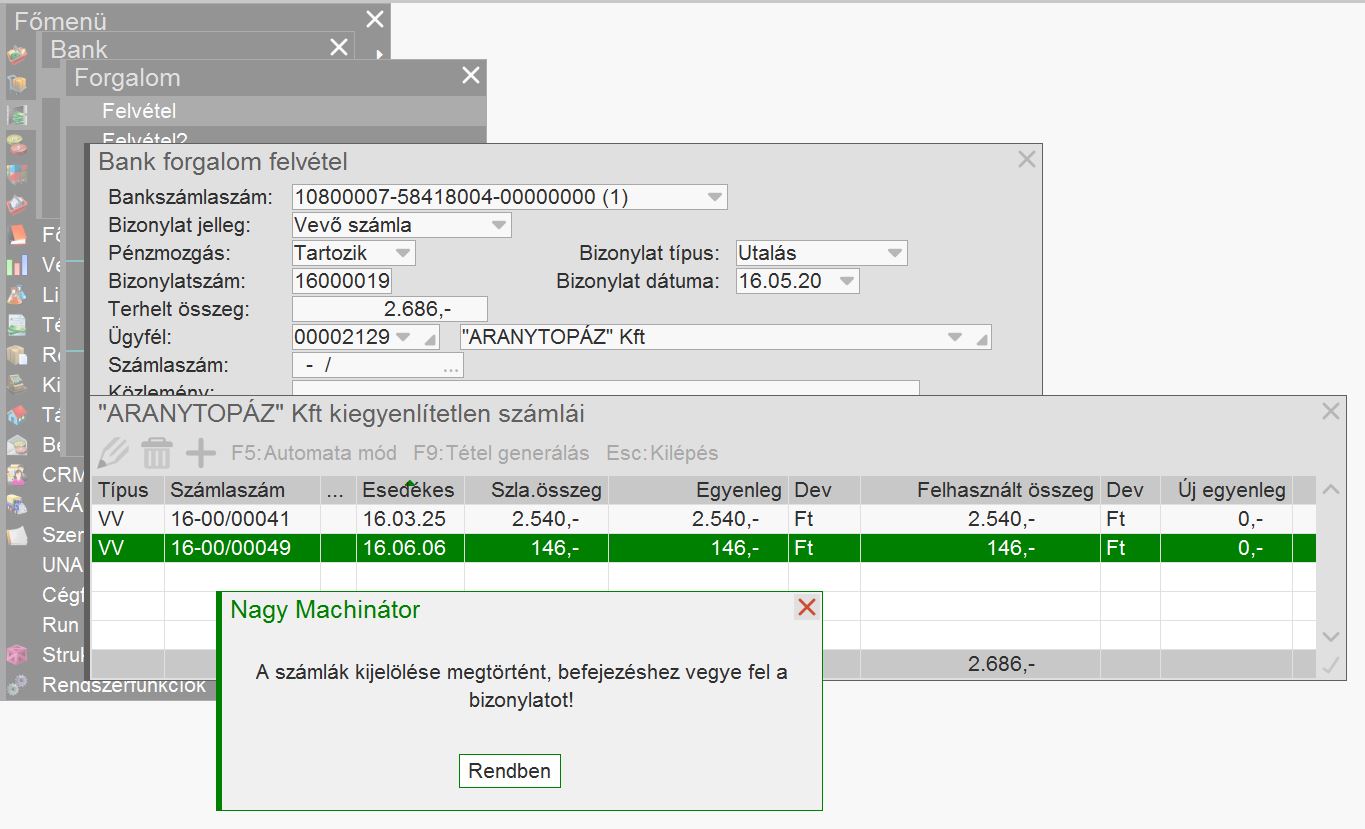This screenshot has width=1365, height=829.
Task: Select Felvétel in the Forgalom menu
Action: pyautogui.click(x=276, y=111)
